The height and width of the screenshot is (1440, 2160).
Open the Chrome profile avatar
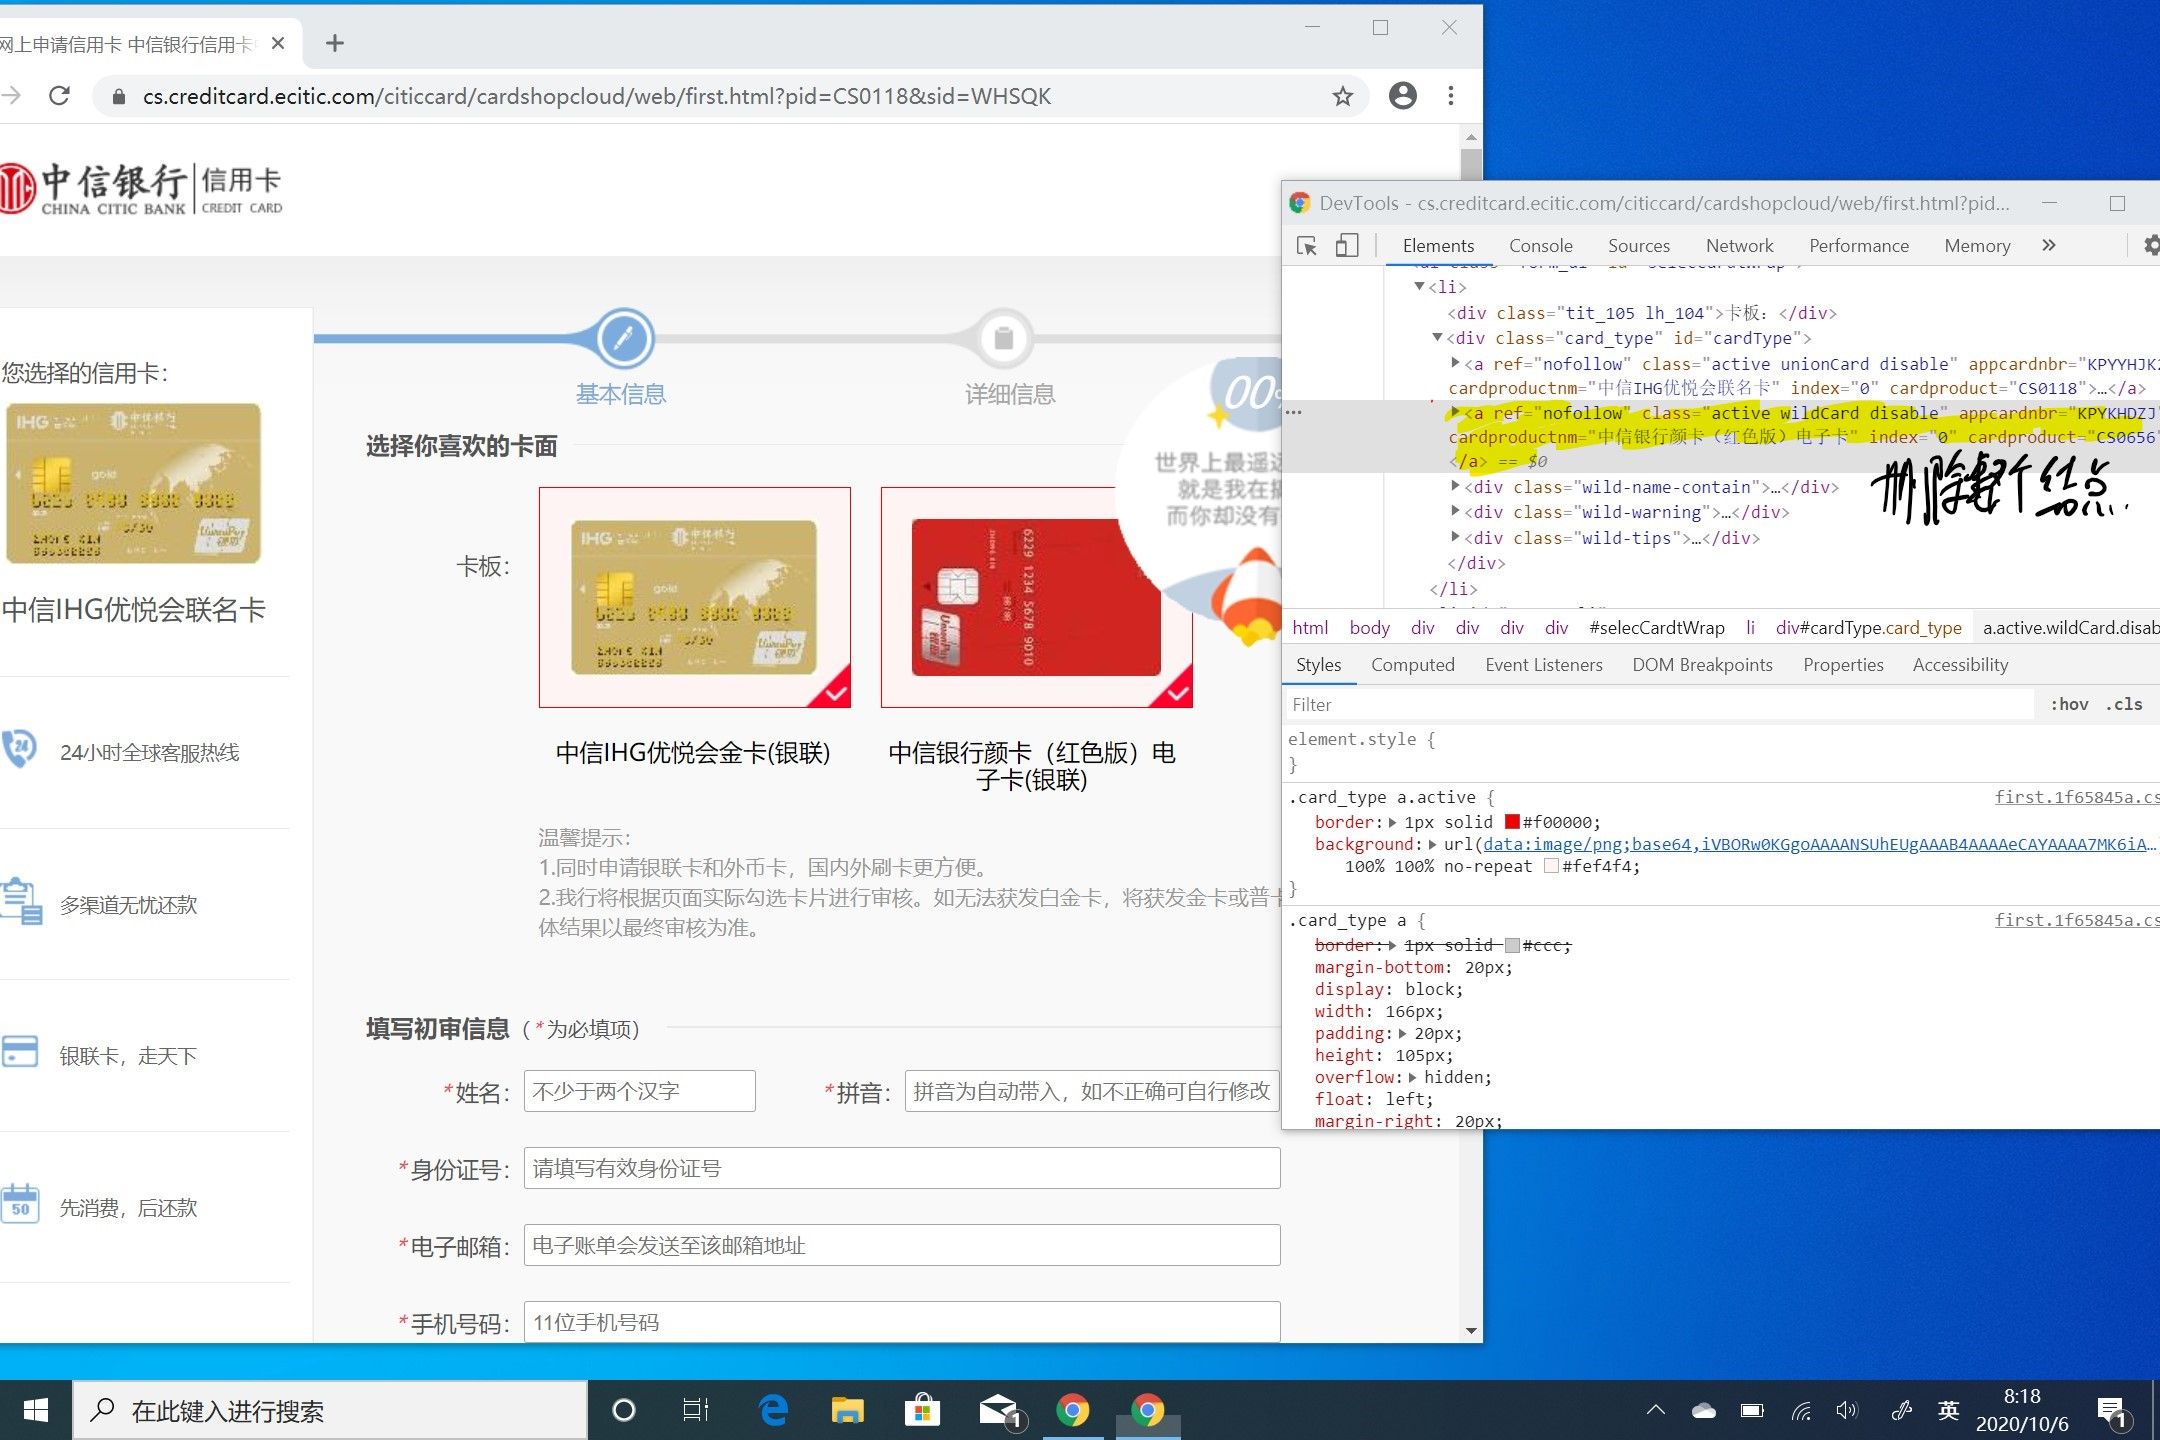pos(1403,96)
